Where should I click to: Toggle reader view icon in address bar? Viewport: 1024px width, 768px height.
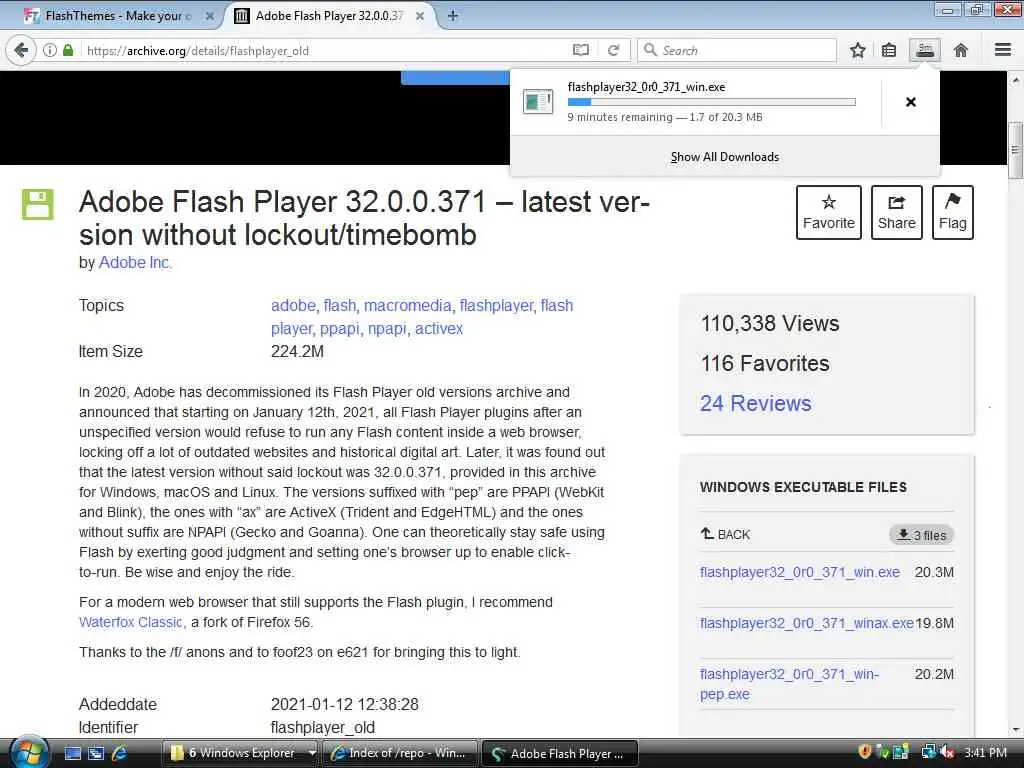click(x=581, y=50)
